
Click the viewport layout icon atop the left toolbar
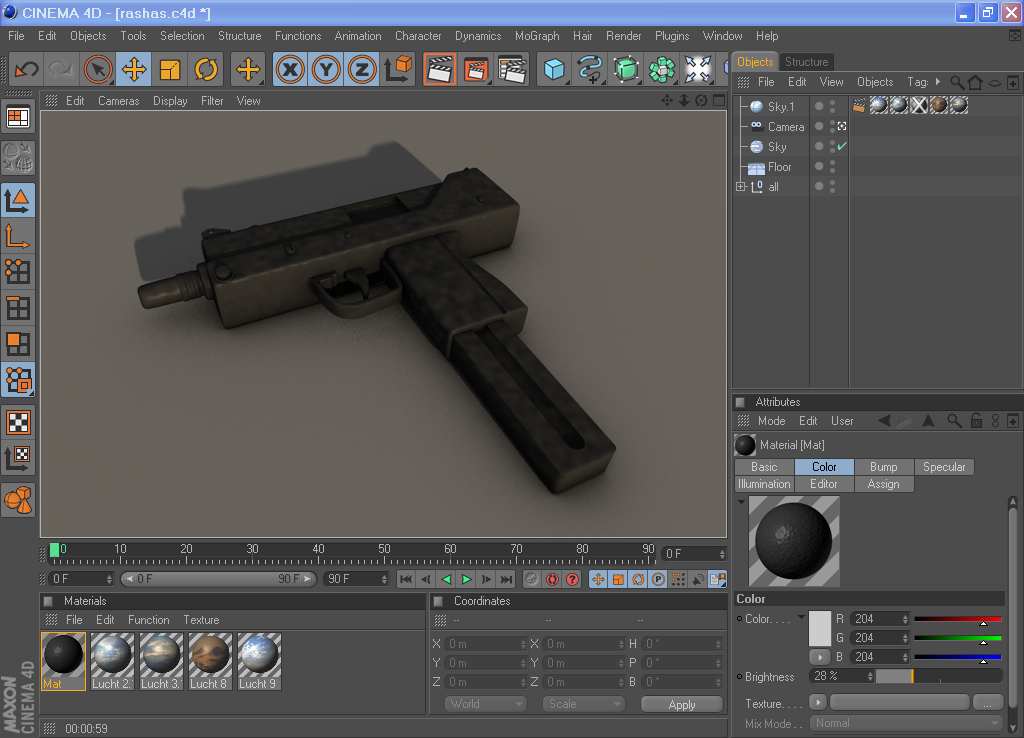pyautogui.click(x=18, y=118)
